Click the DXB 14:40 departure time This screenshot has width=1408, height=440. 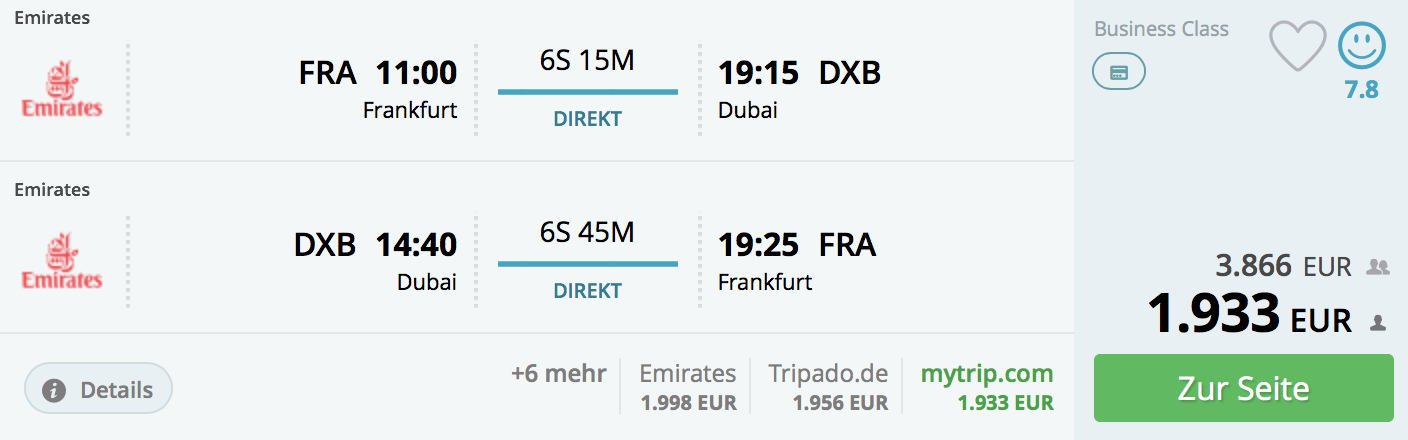[375, 245]
